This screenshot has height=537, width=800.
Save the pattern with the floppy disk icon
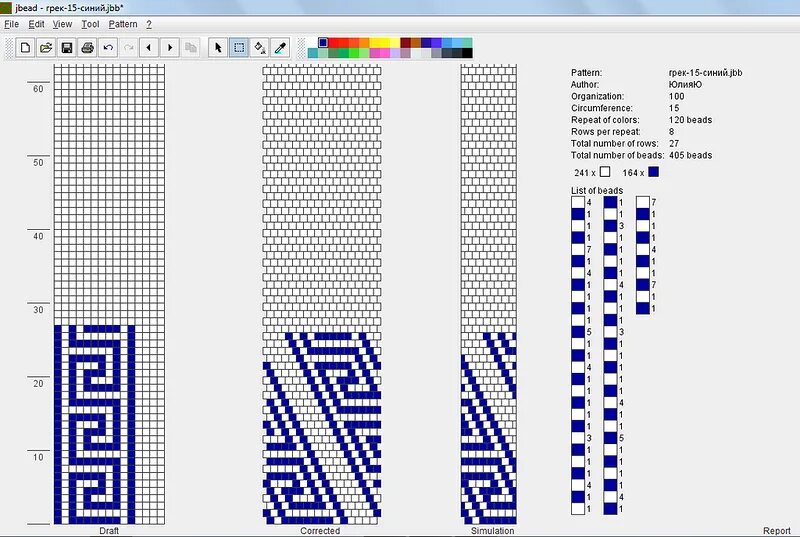tap(66, 48)
